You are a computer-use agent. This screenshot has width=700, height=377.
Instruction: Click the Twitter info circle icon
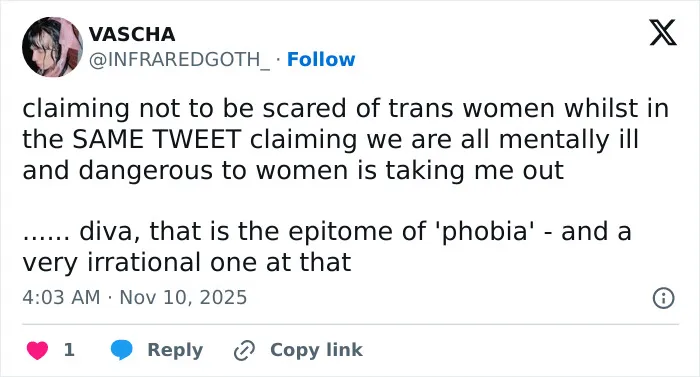click(663, 298)
